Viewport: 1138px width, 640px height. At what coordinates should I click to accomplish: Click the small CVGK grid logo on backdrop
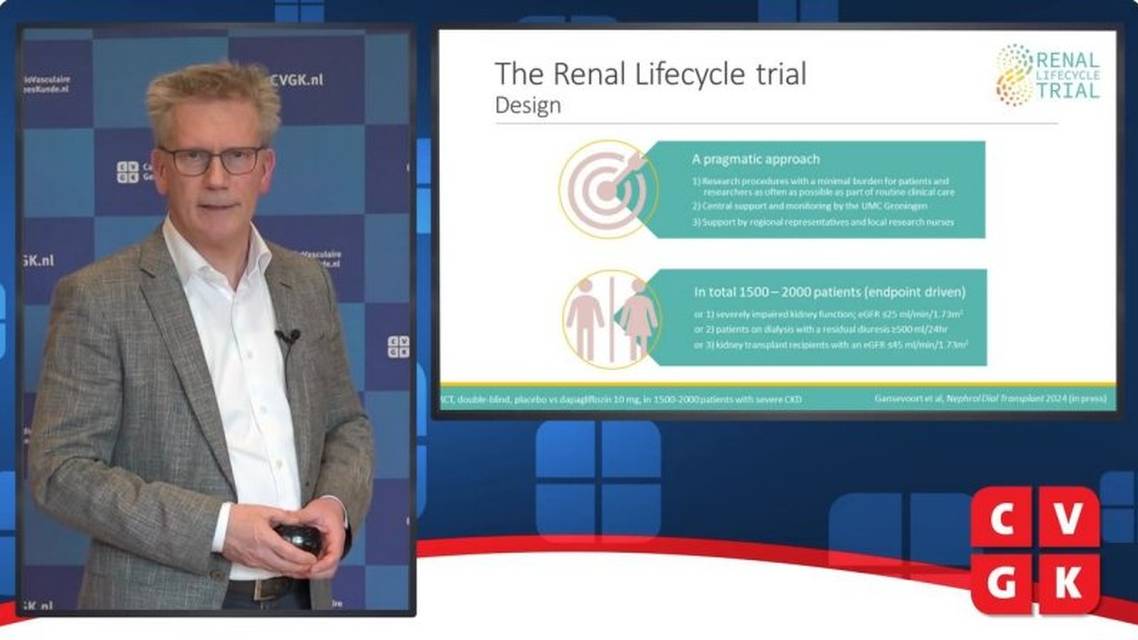[x=398, y=347]
